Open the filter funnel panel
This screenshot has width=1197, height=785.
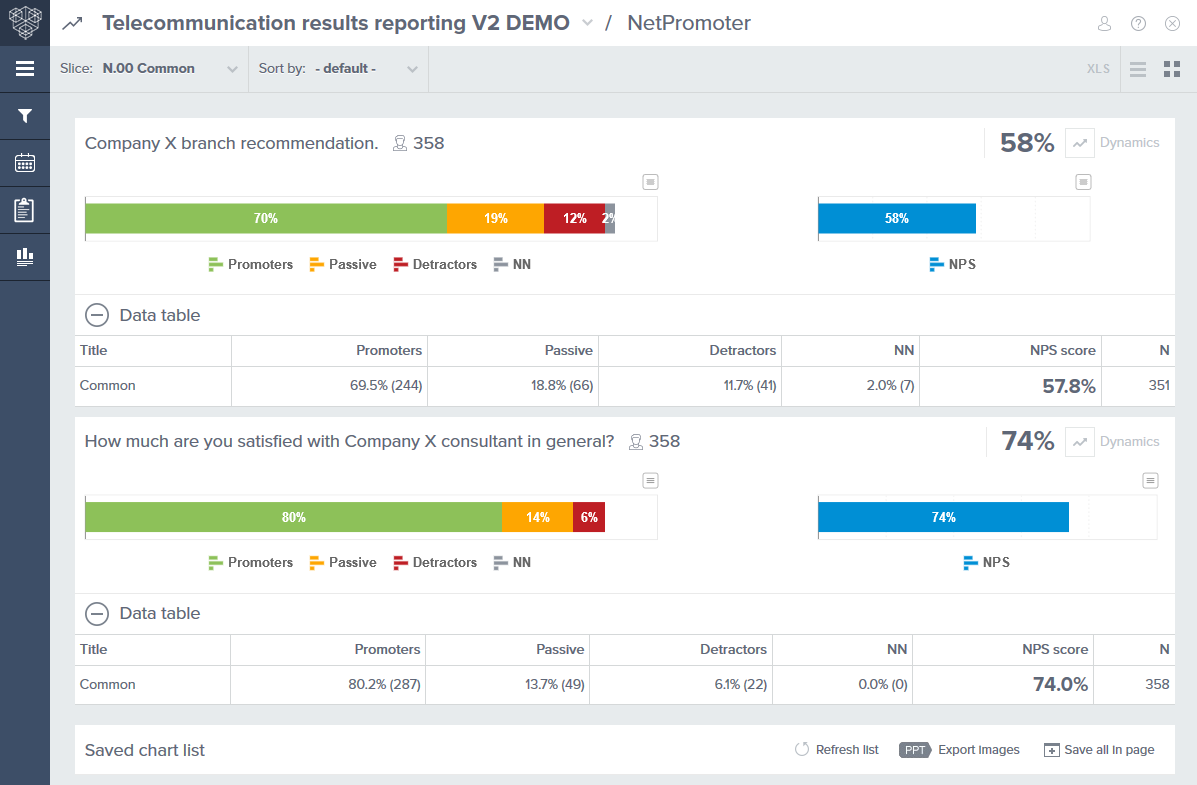click(24, 115)
